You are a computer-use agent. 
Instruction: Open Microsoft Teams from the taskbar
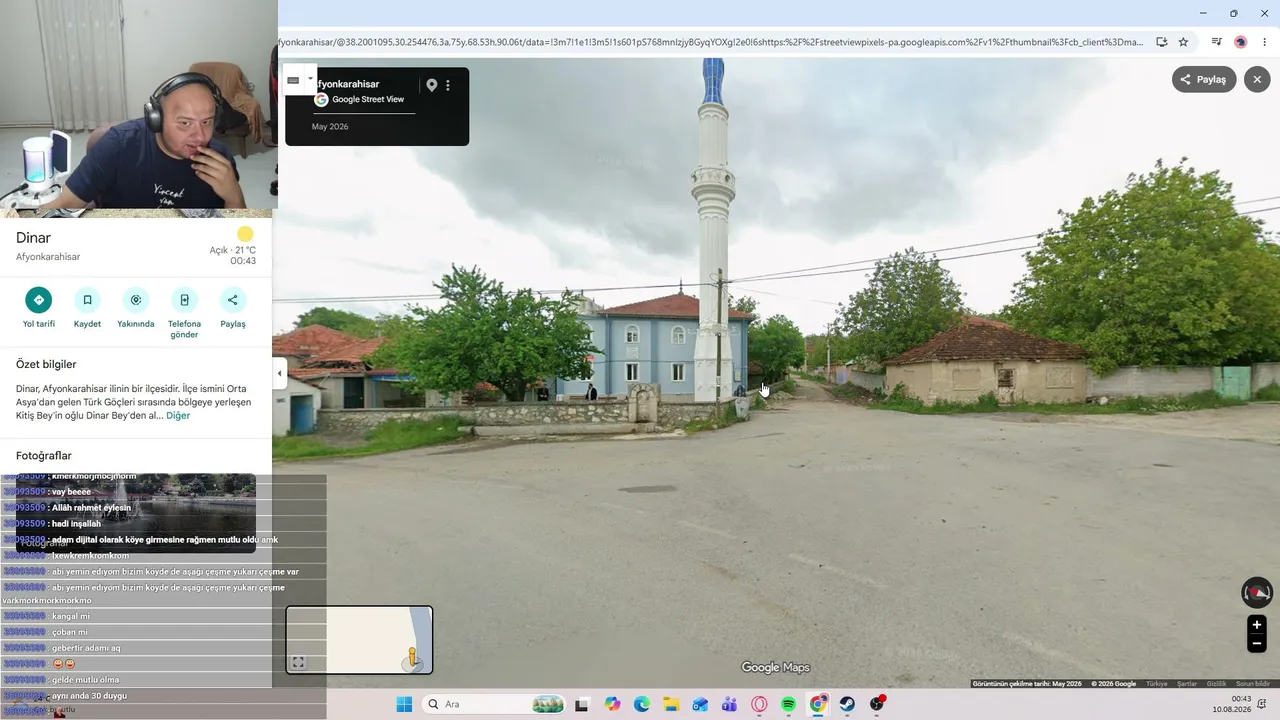[x=729, y=704]
